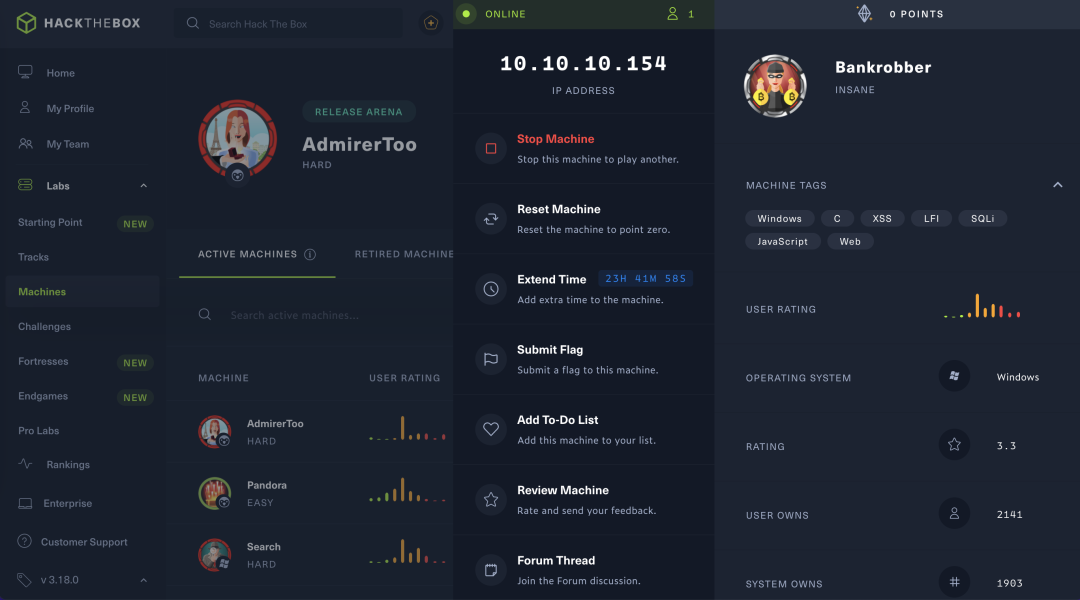Click the Extend Time clock icon
The width and height of the screenshot is (1080, 600).
(491, 289)
